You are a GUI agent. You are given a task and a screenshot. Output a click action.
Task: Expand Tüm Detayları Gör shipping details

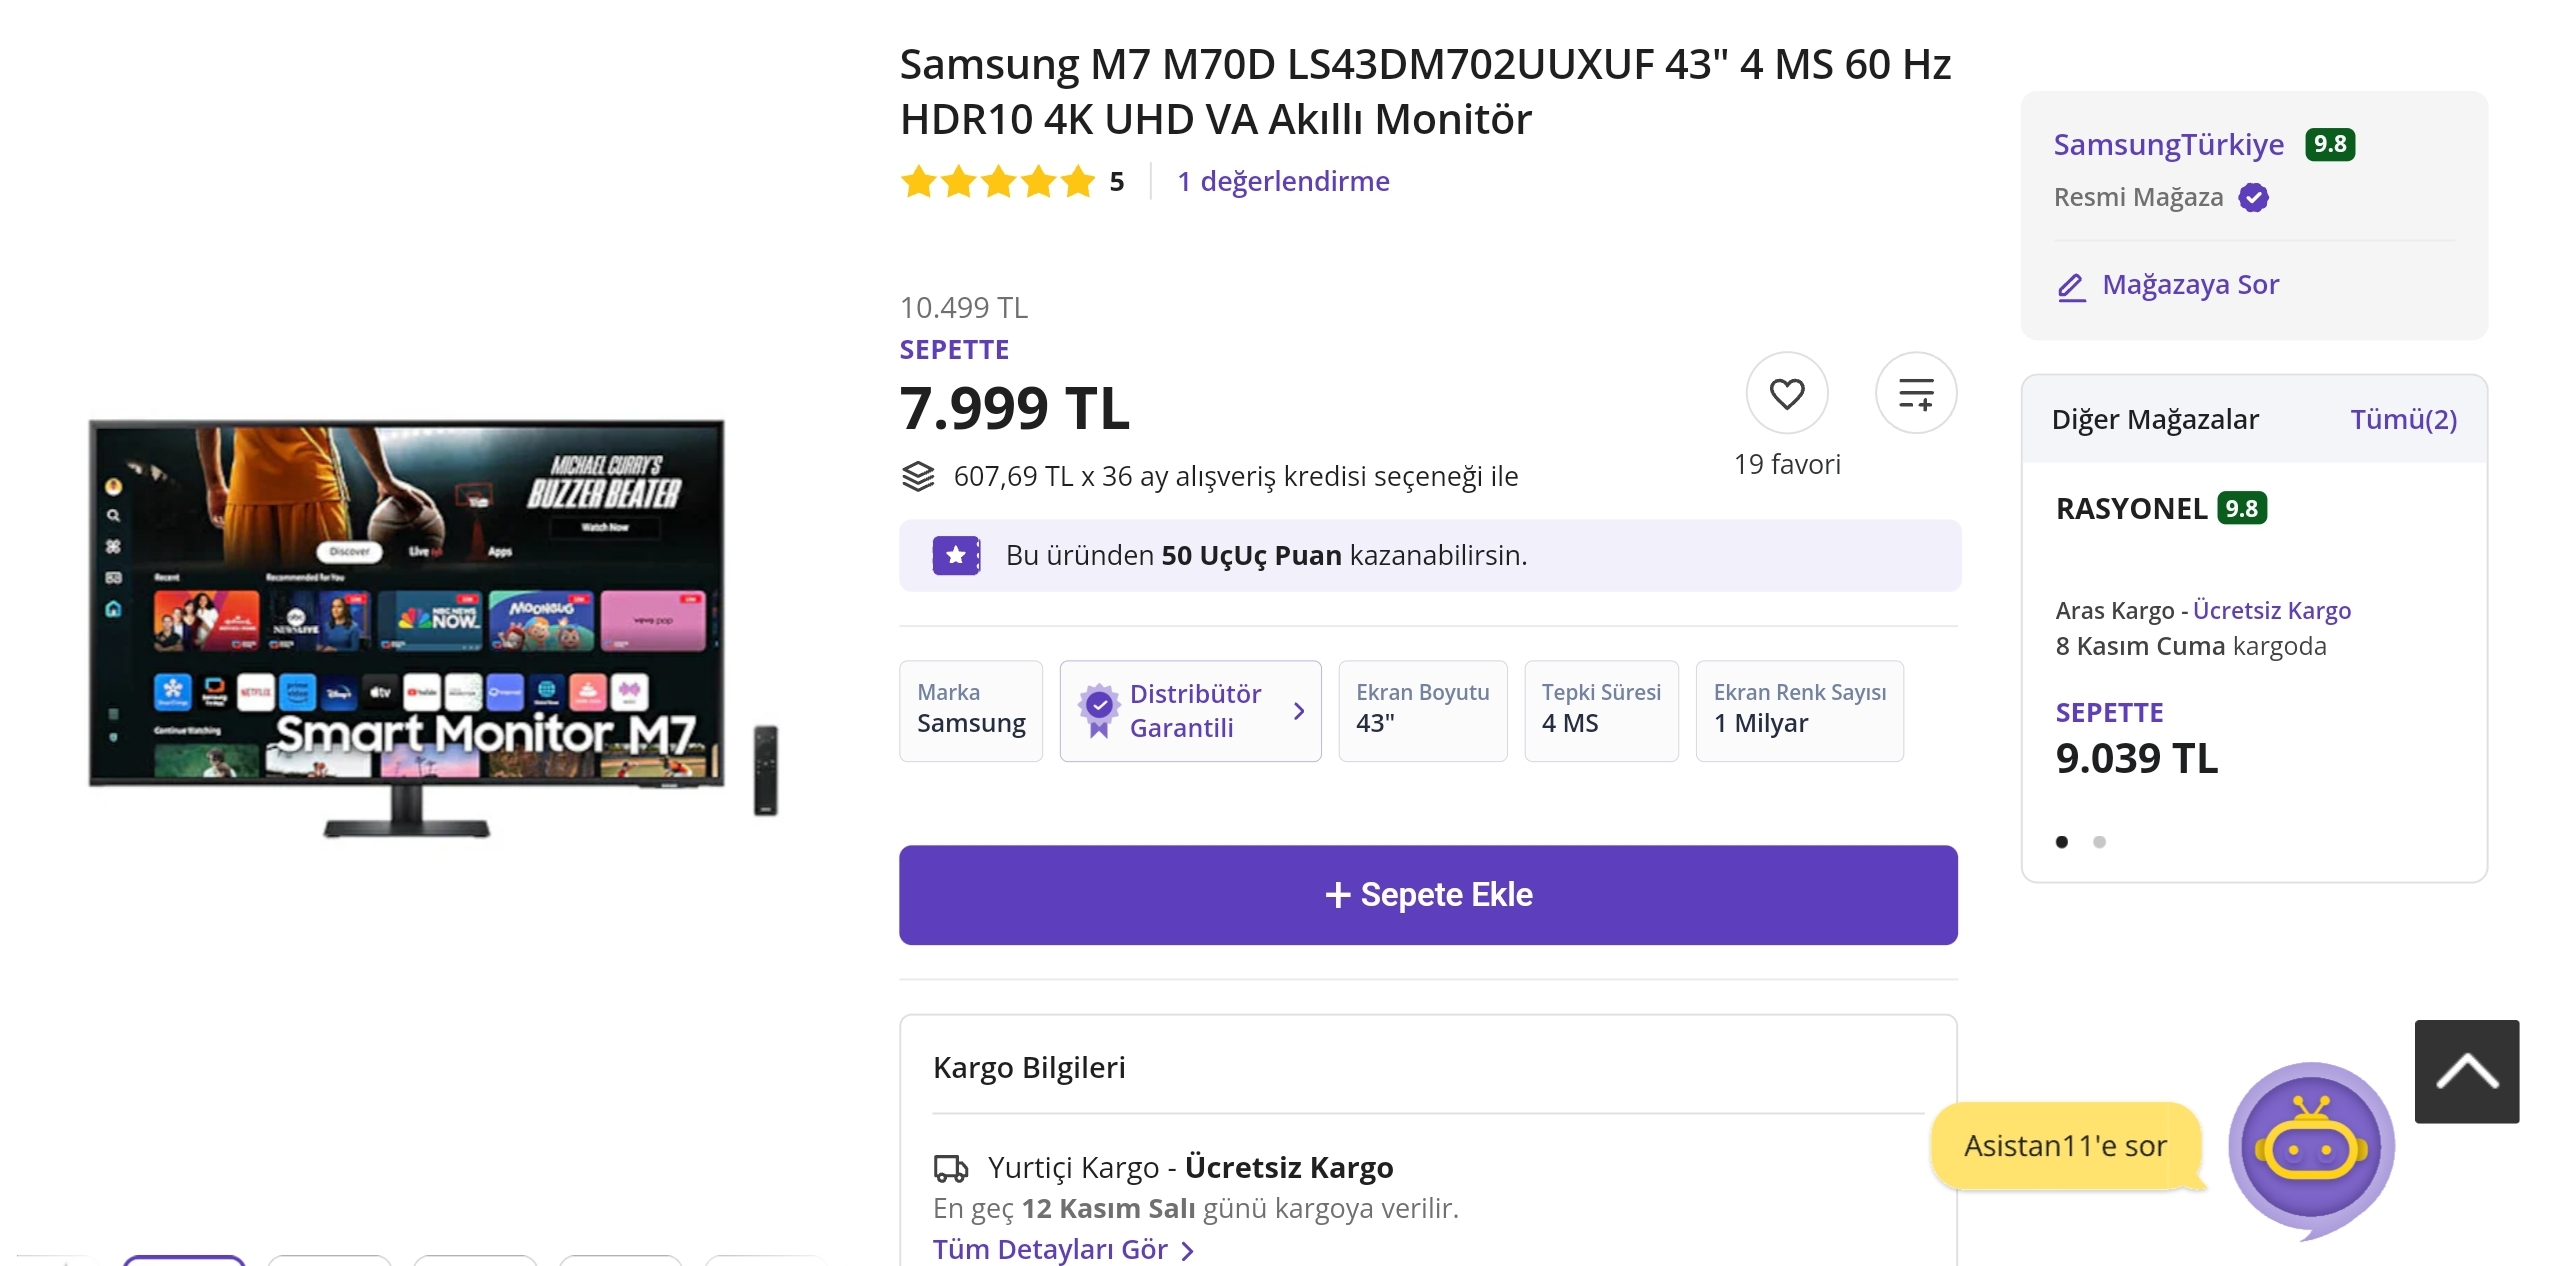1063,1249
